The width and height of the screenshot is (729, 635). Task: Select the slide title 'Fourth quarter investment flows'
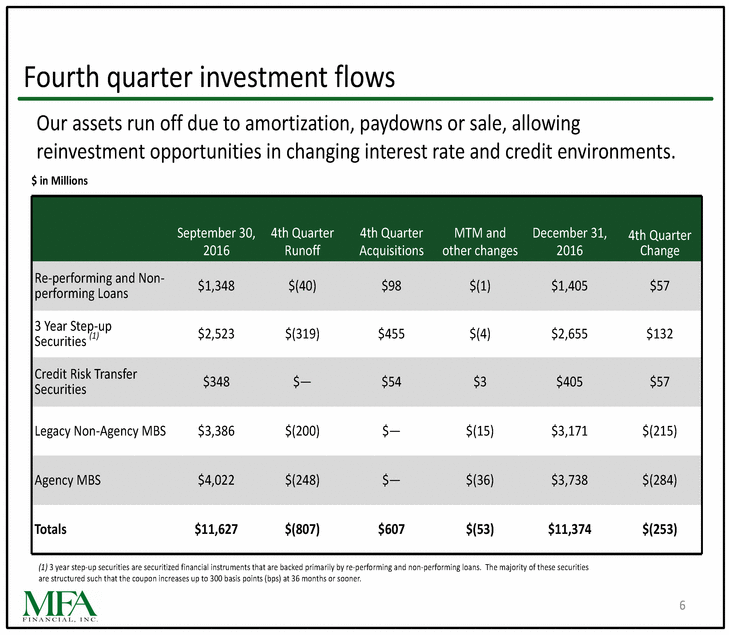coord(209,77)
